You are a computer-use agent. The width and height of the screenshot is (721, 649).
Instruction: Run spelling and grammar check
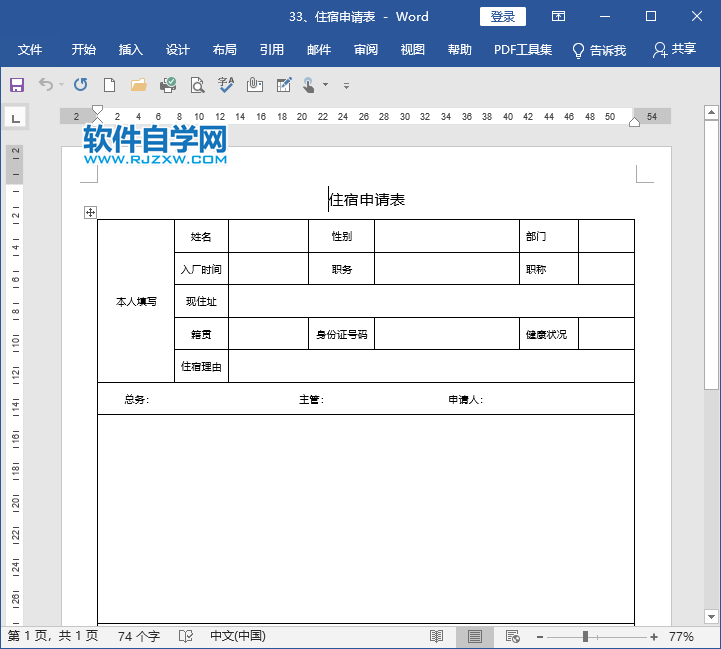(226, 85)
